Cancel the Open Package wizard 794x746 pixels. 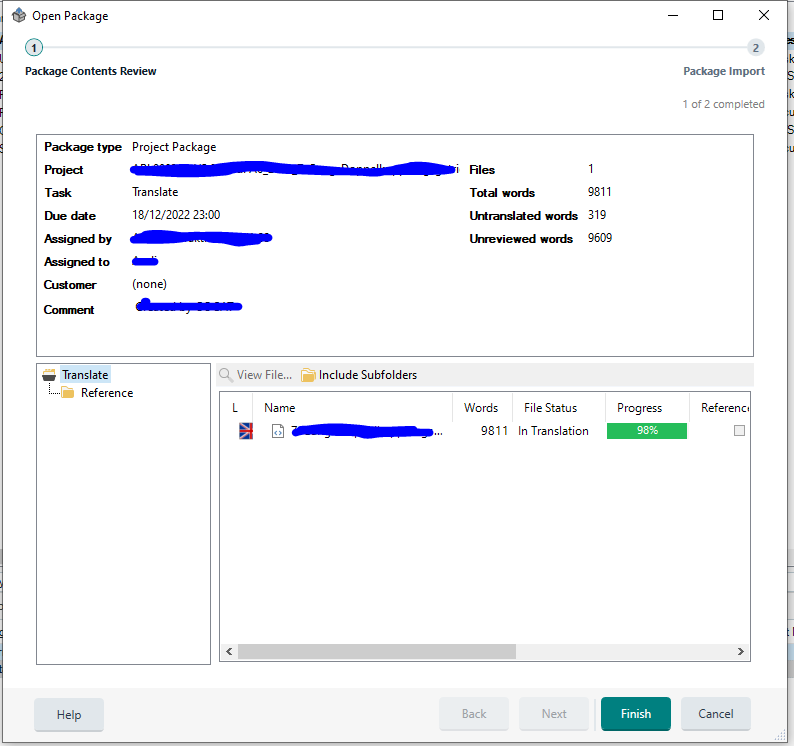tap(716, 714)
